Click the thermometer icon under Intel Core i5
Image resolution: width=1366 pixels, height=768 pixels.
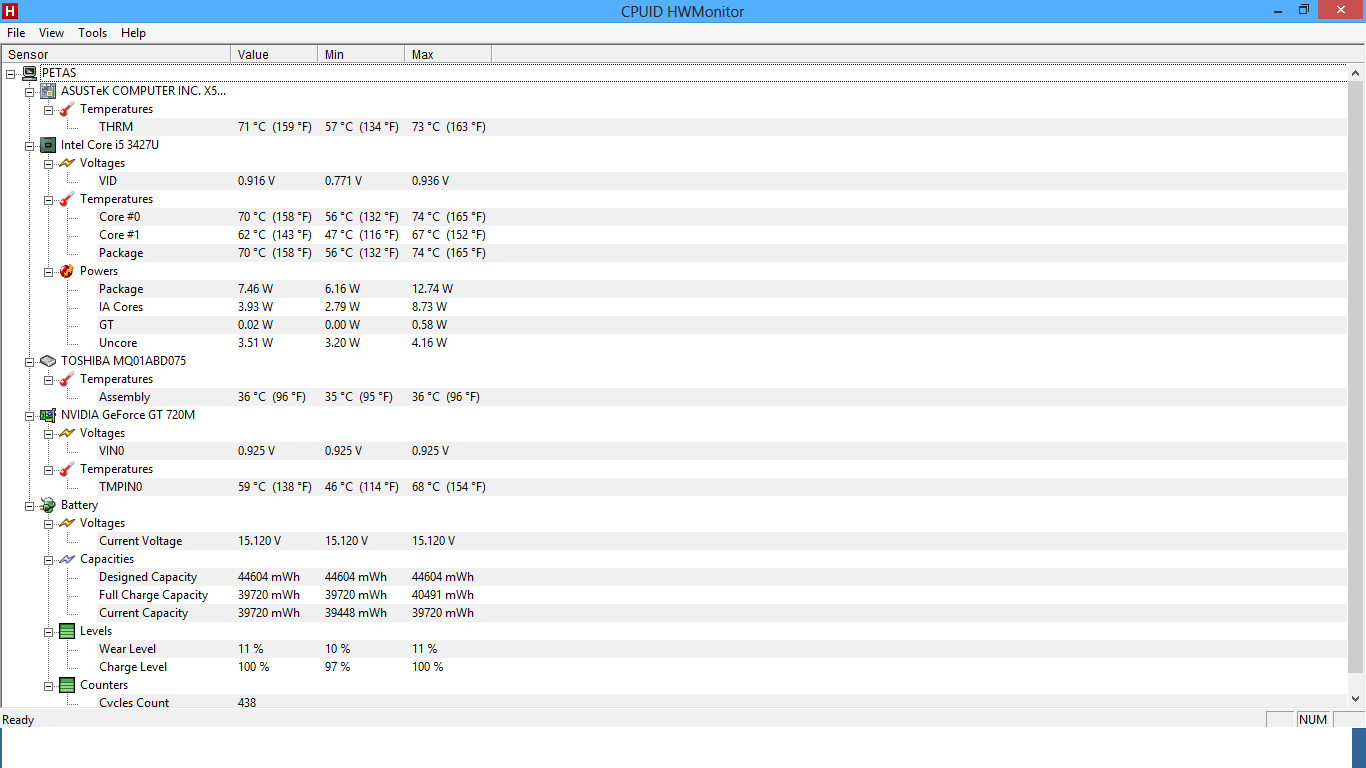(67, 199)
